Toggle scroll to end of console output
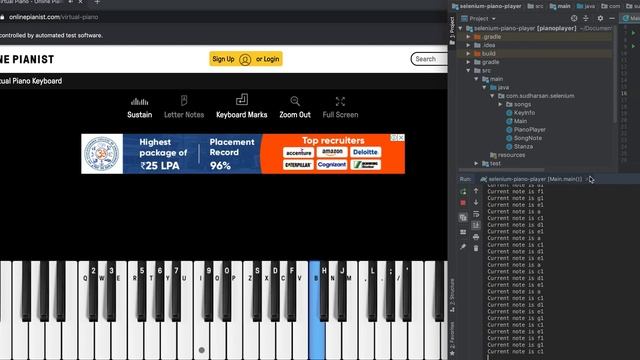 pyautogui.click(x=476, y=225)
